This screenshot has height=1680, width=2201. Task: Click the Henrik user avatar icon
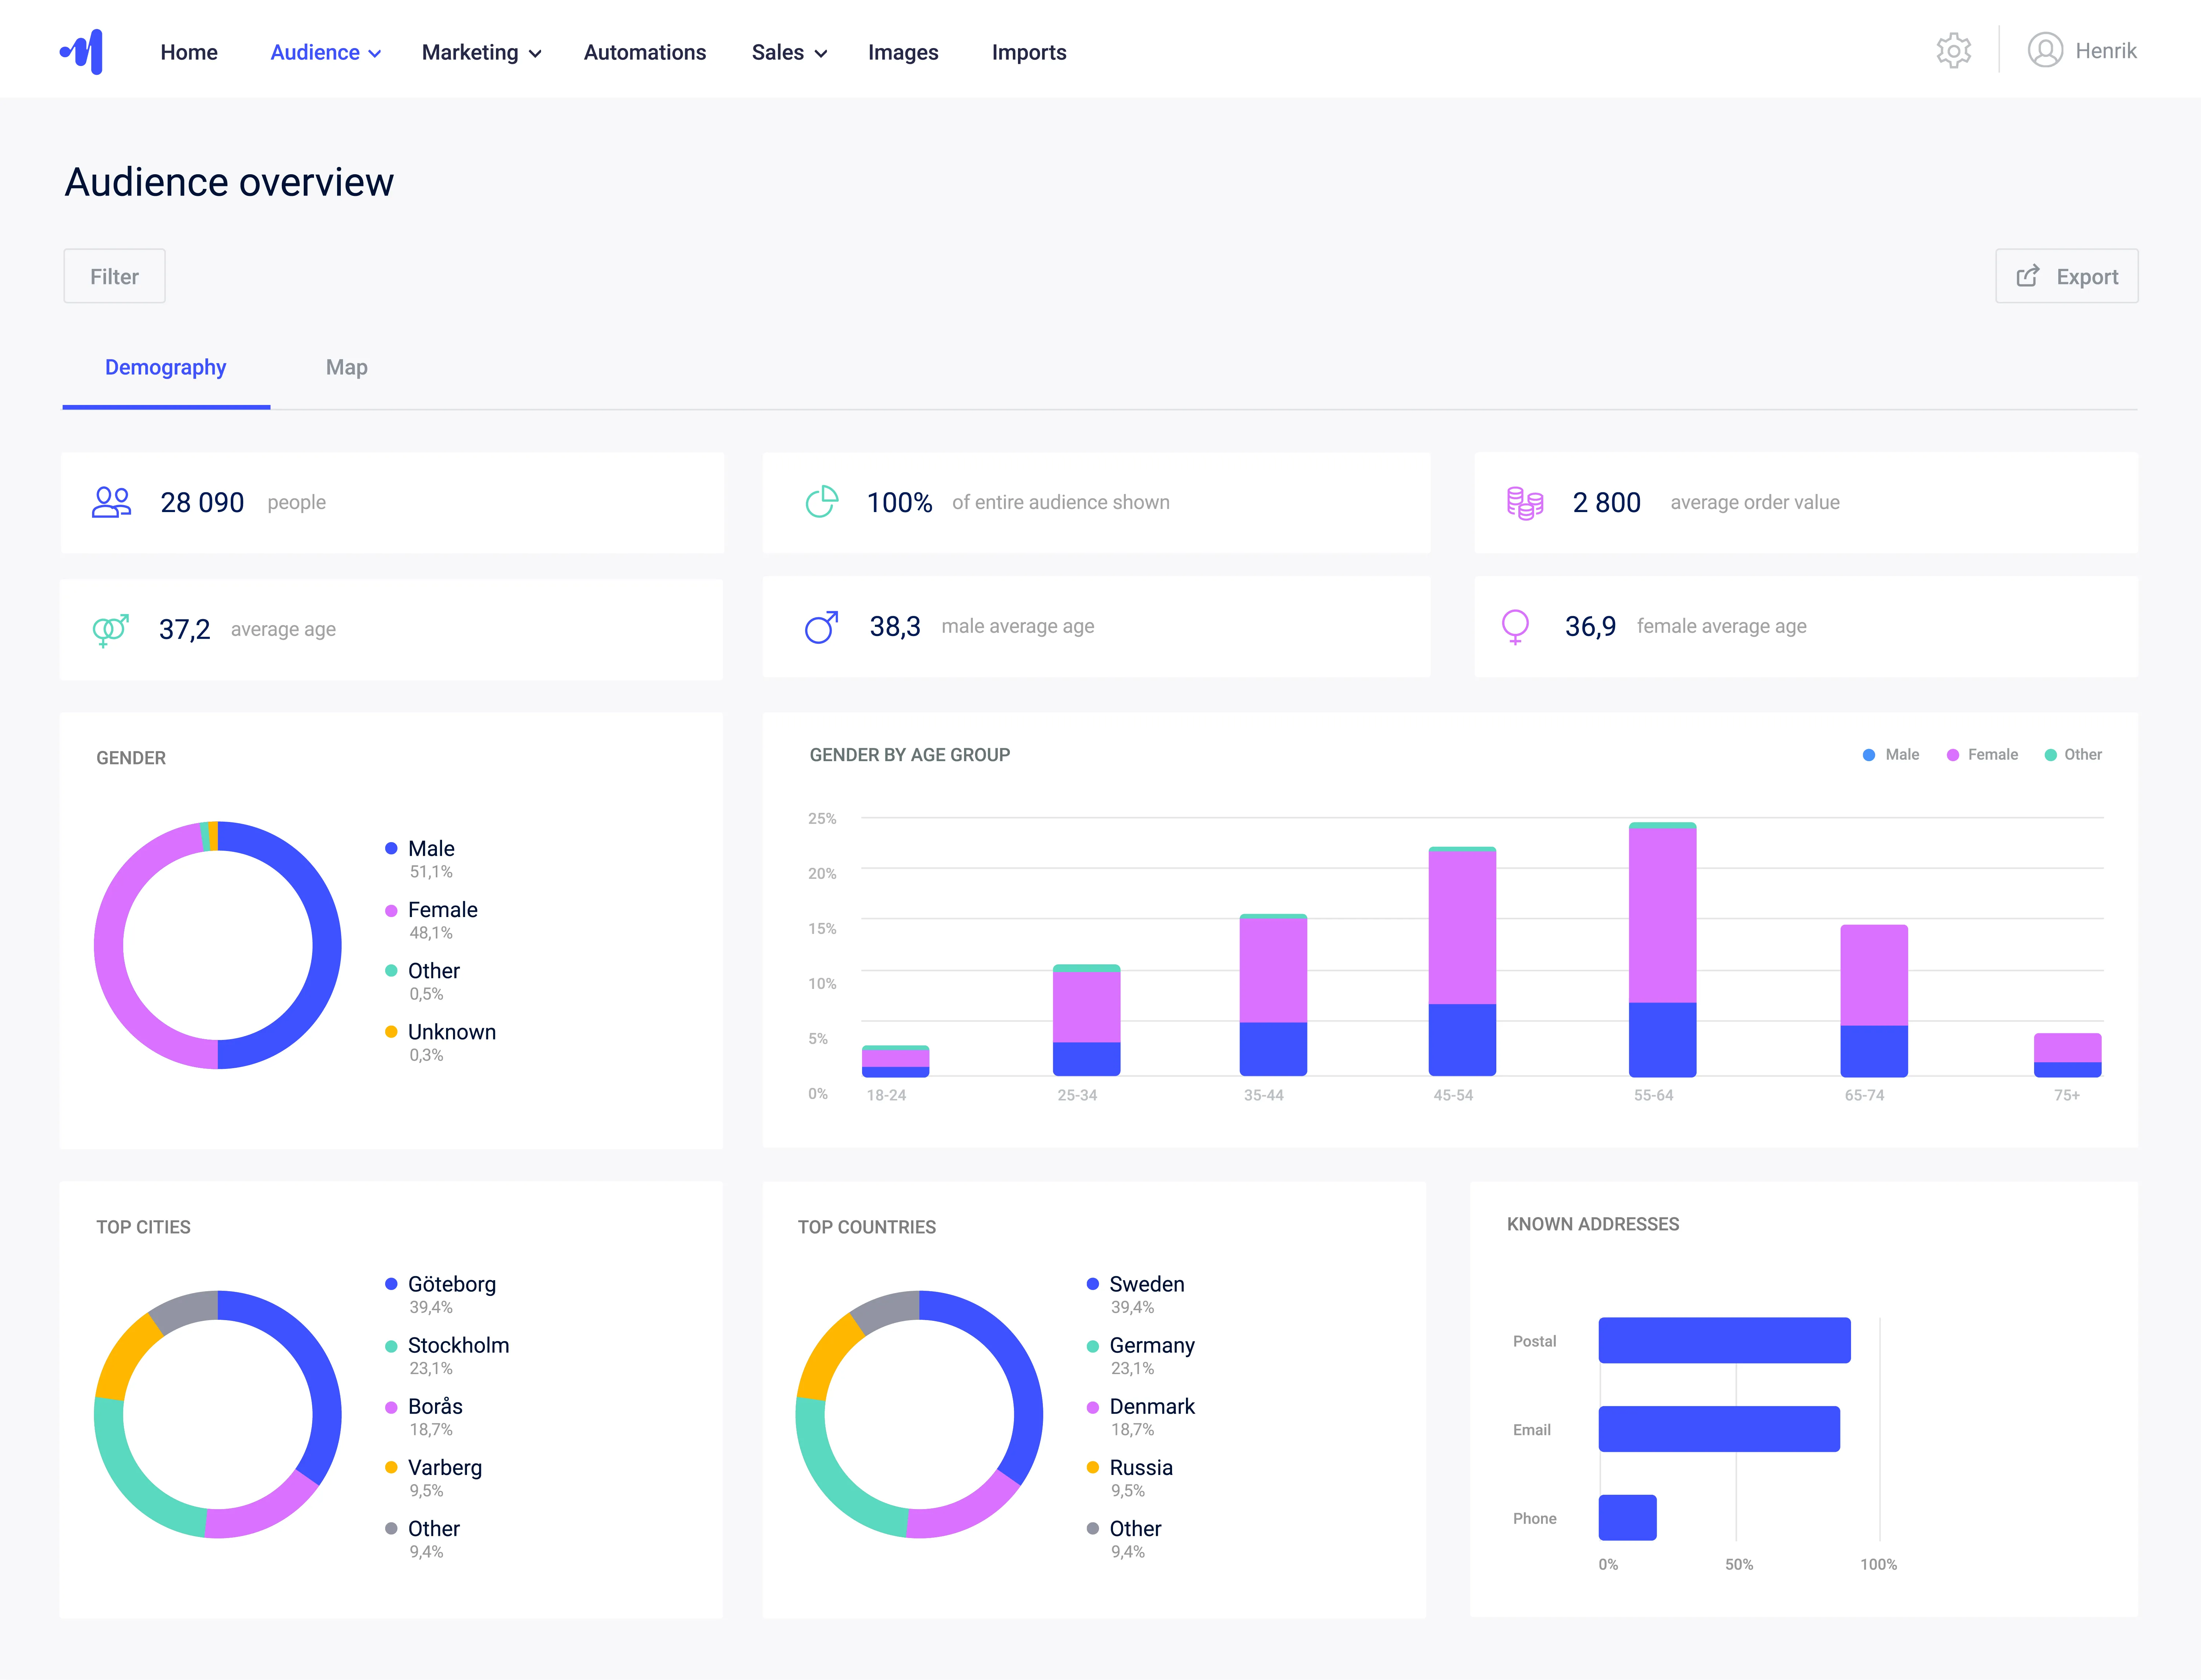(2045, 50)
